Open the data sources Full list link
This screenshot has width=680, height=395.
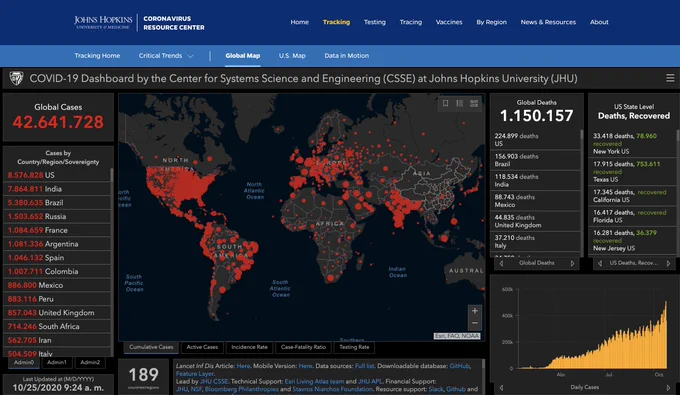click(364, 366)
